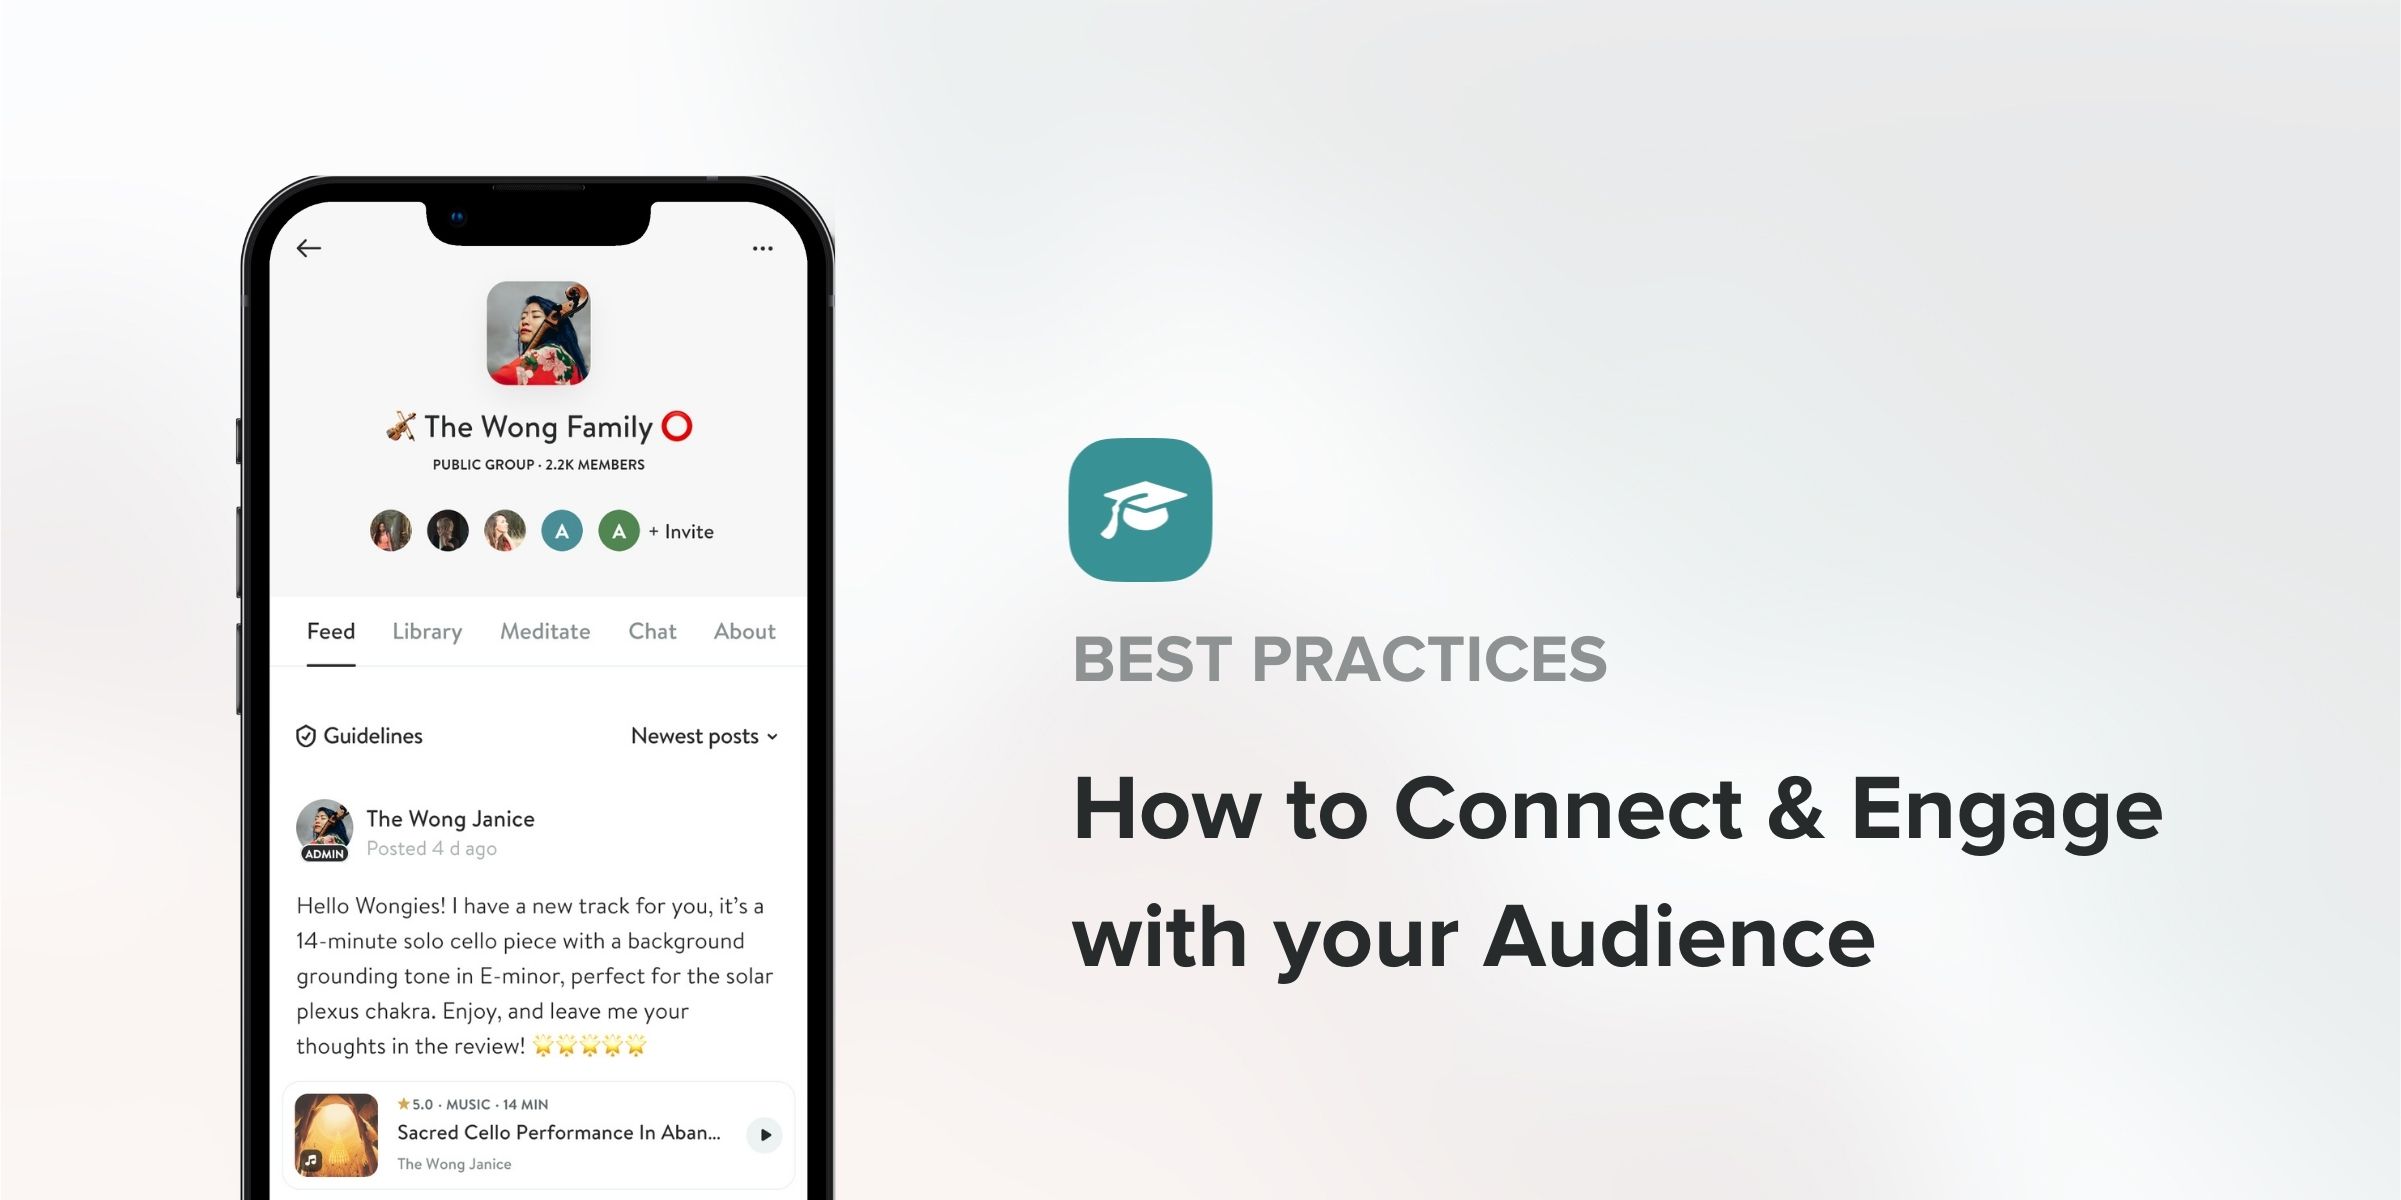Click first member avatar in group members row
This screenshot has height=1200, width=2401.
pyautogui.click(x=389, y=530)
